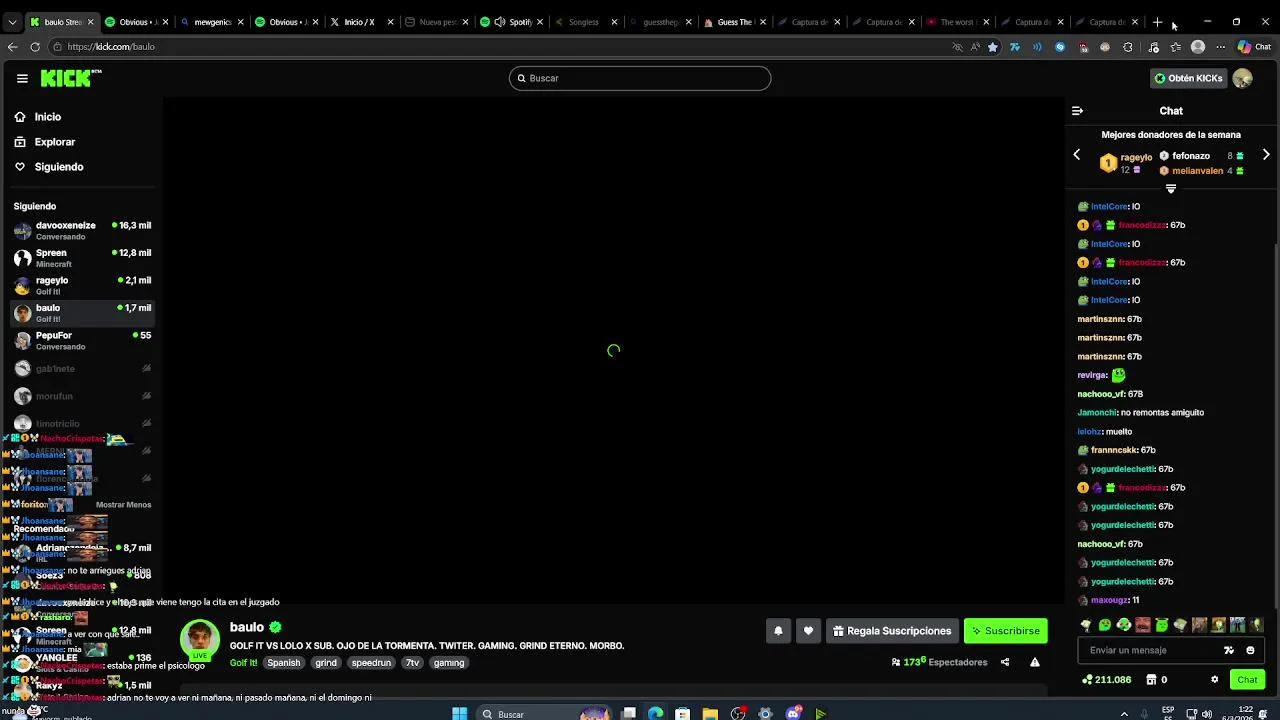Open the shop icon next to 0
Screen dimensions: 1280x720
(1151, 680)
